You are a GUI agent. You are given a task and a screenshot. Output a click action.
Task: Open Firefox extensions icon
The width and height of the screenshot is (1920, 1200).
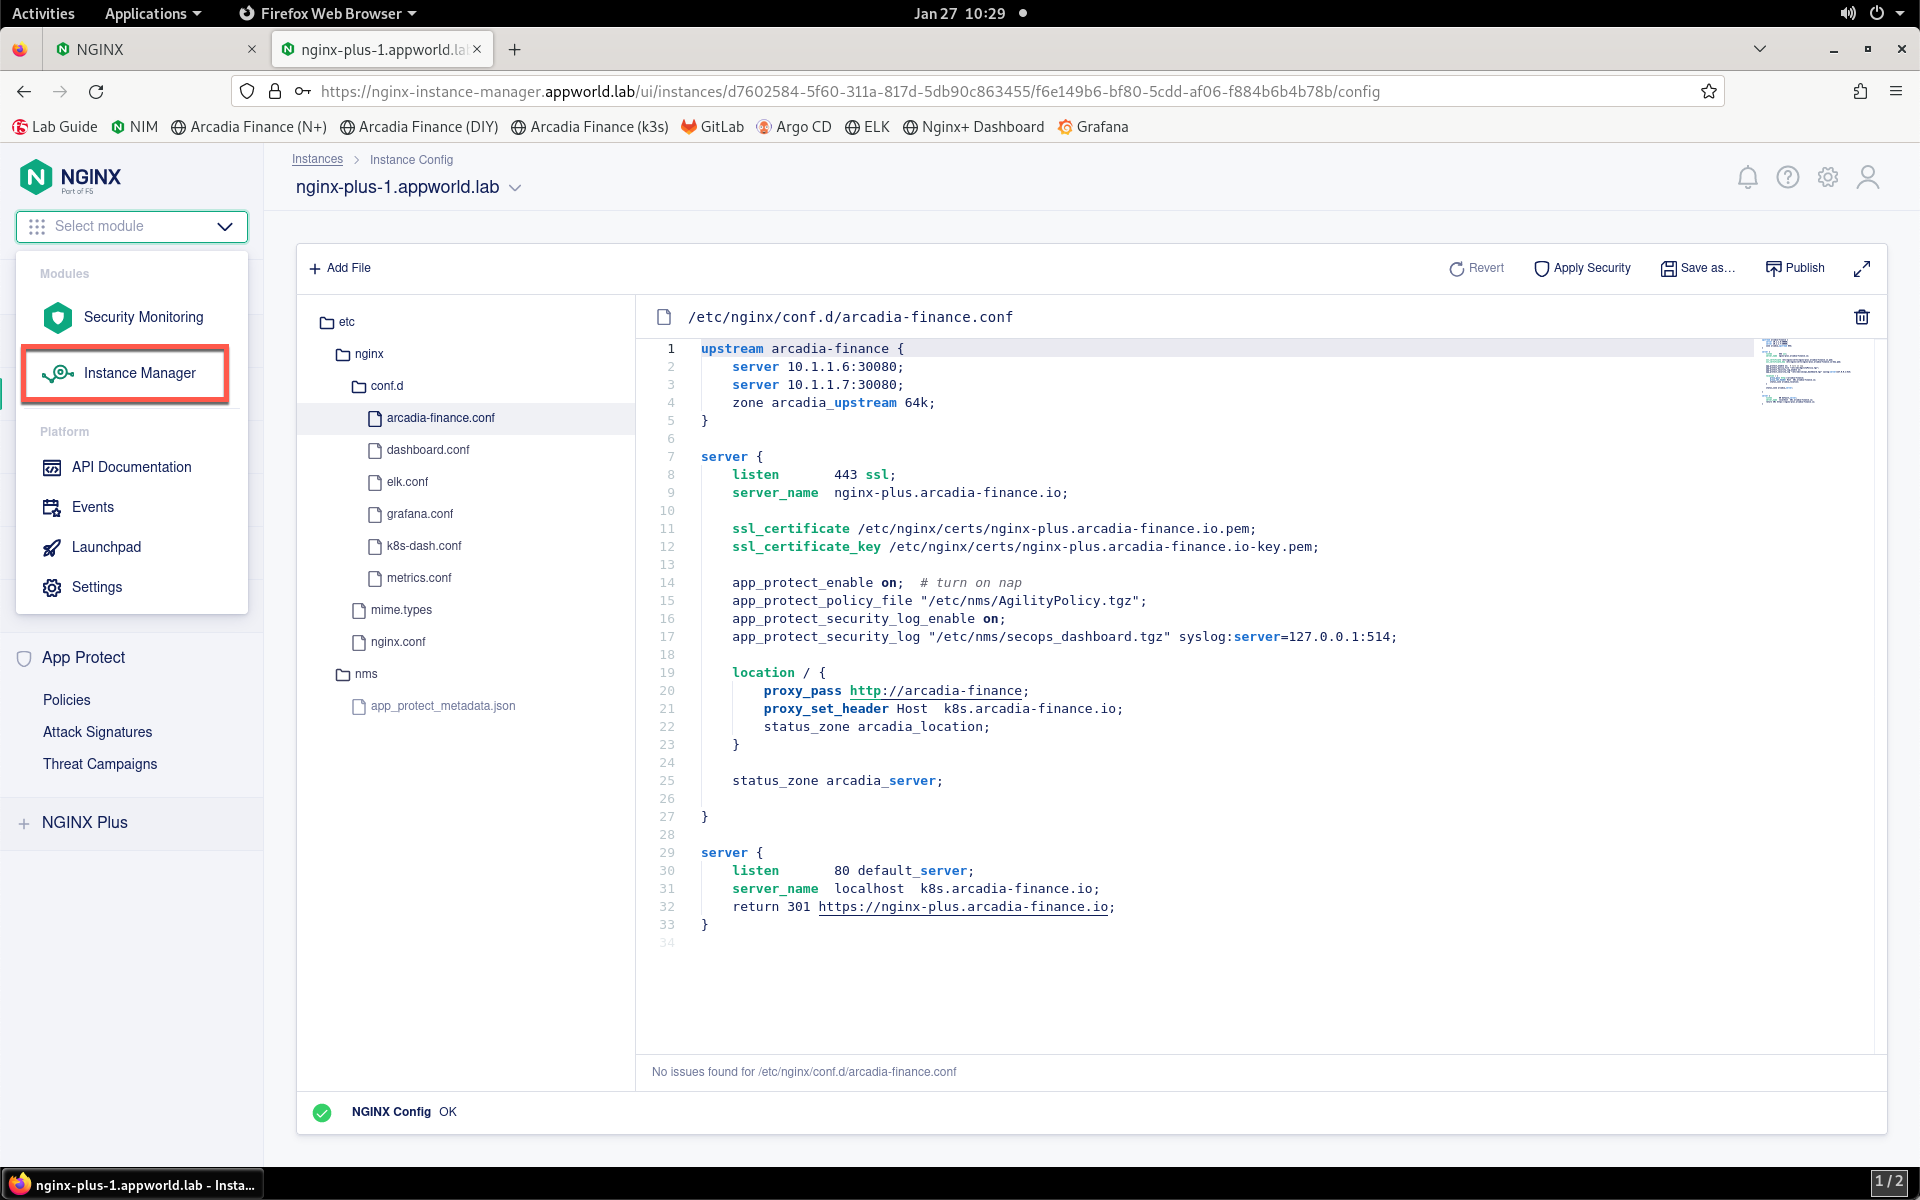click(1860, 91)
